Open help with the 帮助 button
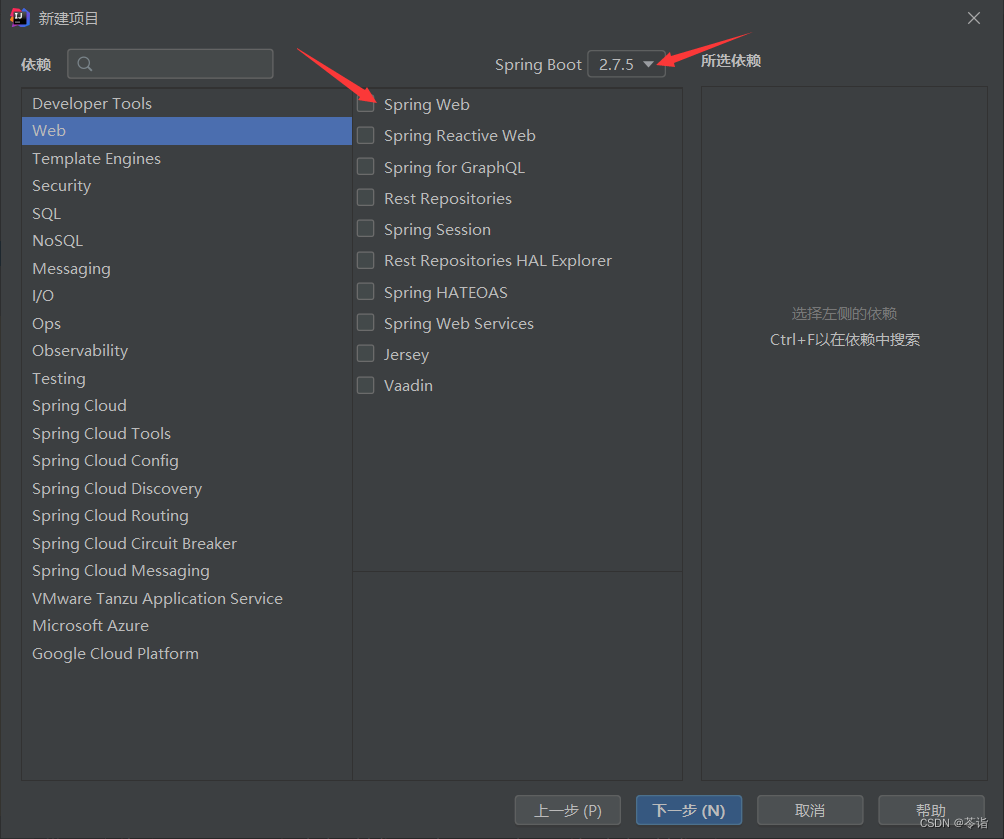This screenshot has height=839, width=1004. pos(931,810)
